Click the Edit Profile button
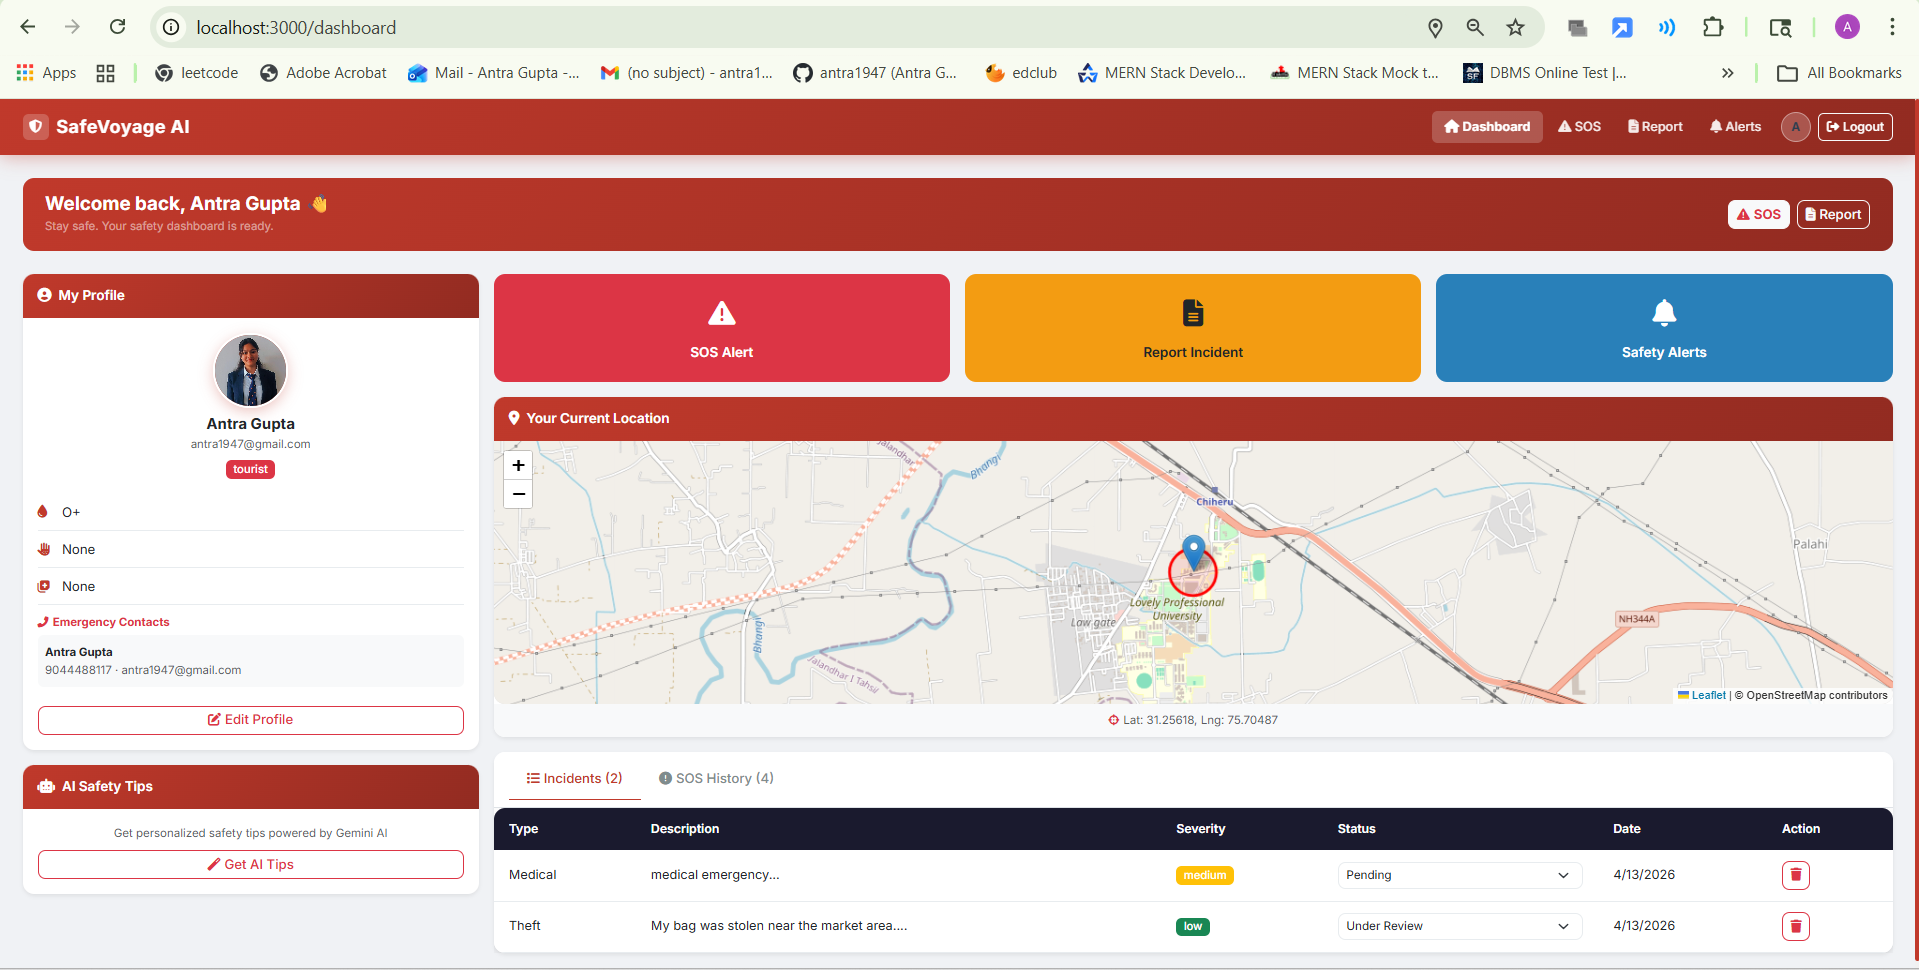 tap(251, 720)
